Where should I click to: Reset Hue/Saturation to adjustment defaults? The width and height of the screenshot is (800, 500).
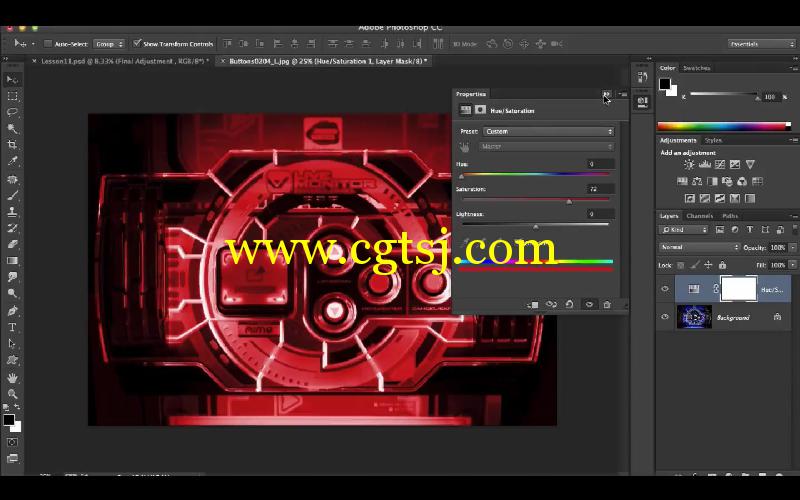569,305
